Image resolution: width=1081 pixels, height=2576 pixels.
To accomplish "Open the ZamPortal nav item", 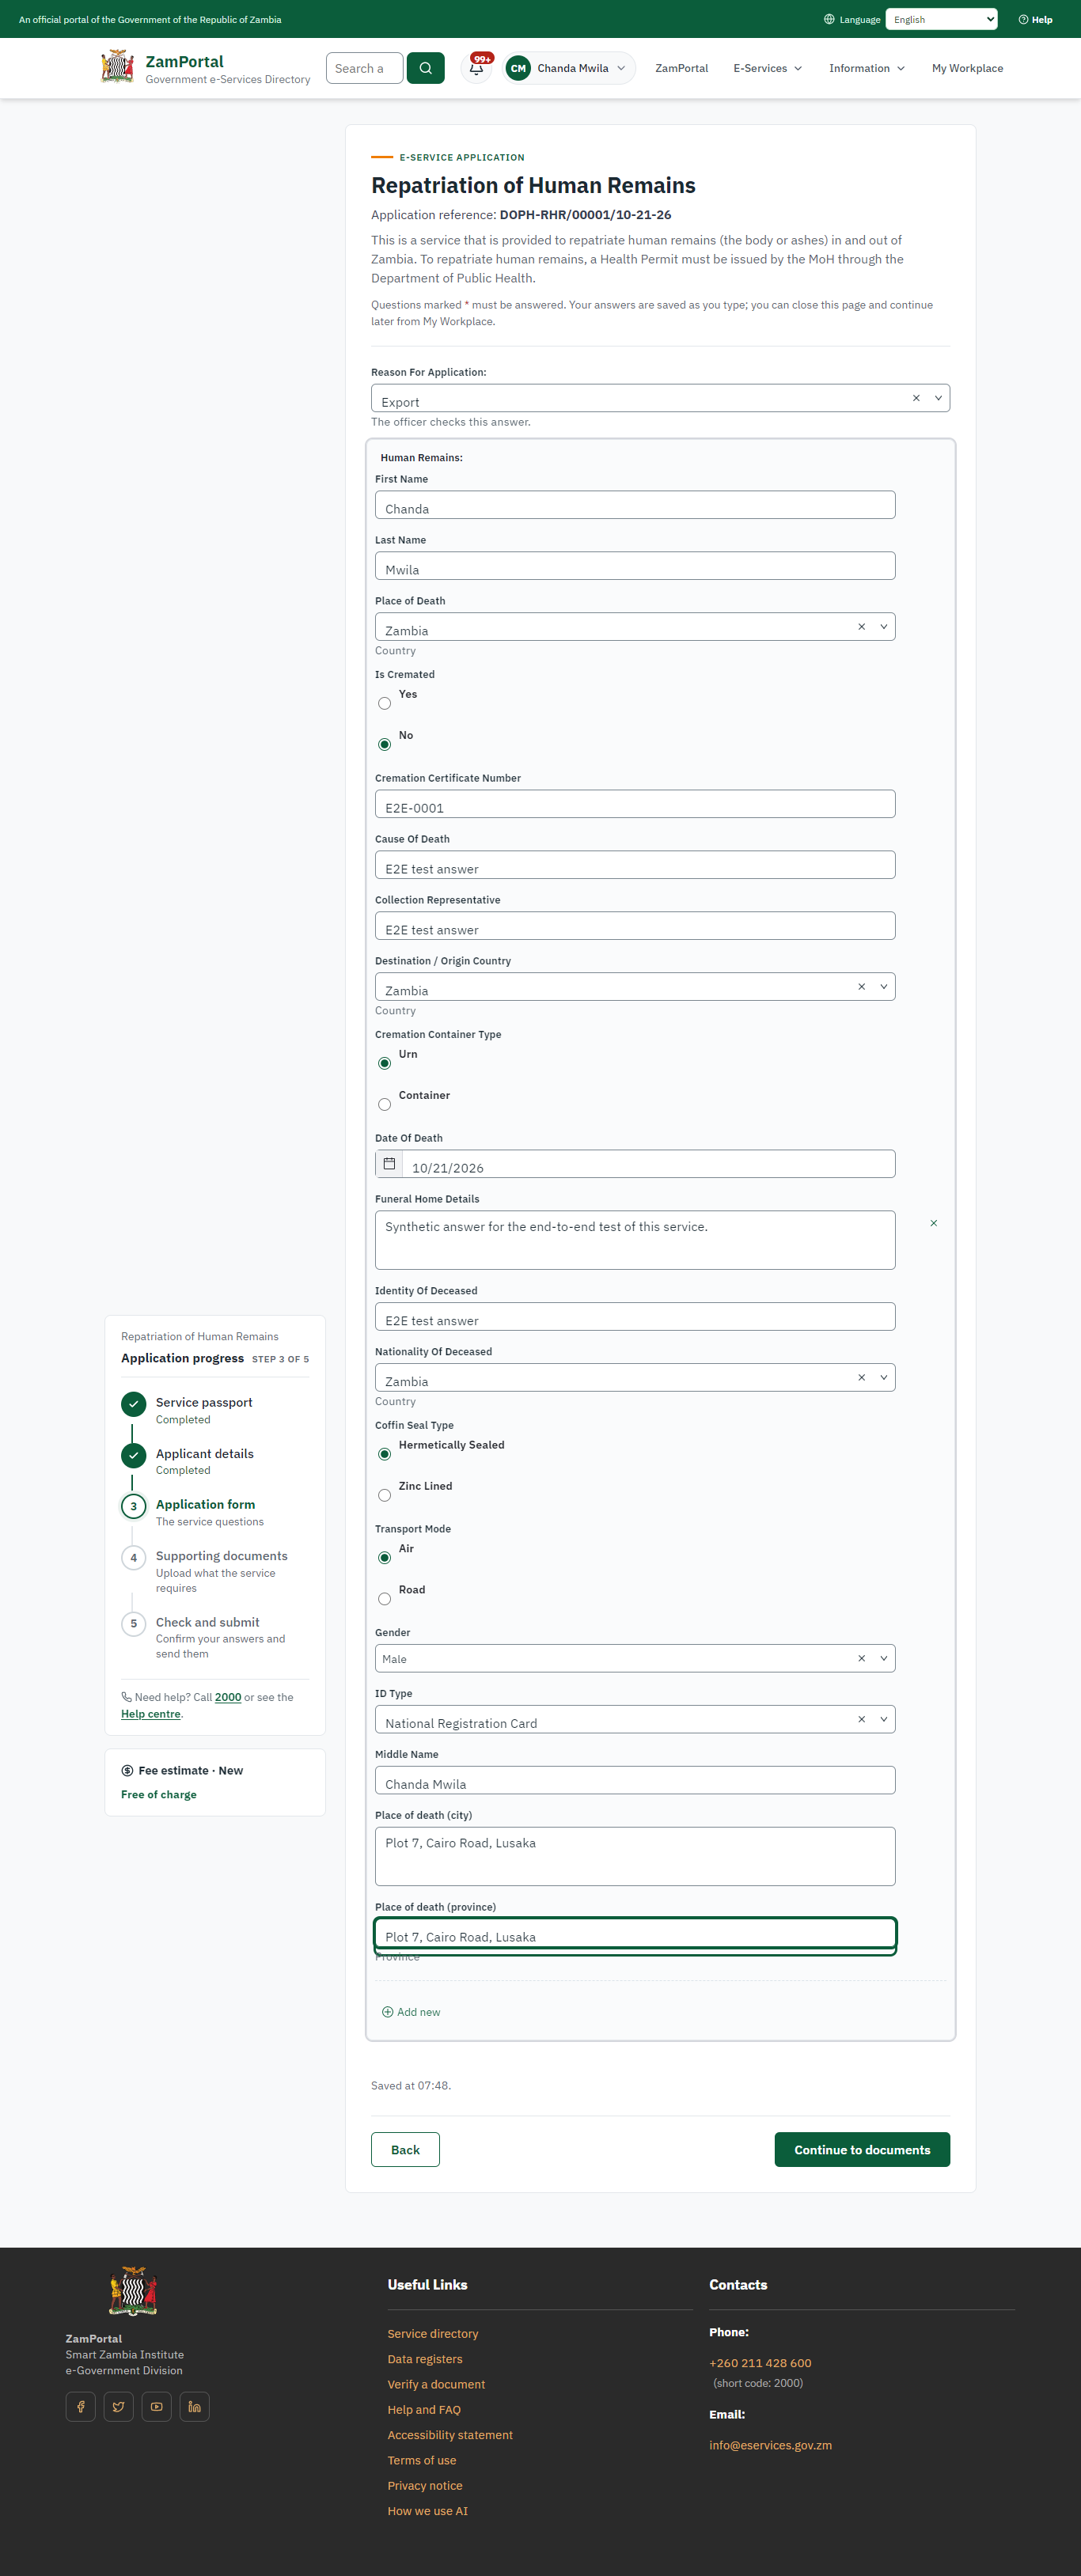I will point(681,68).
